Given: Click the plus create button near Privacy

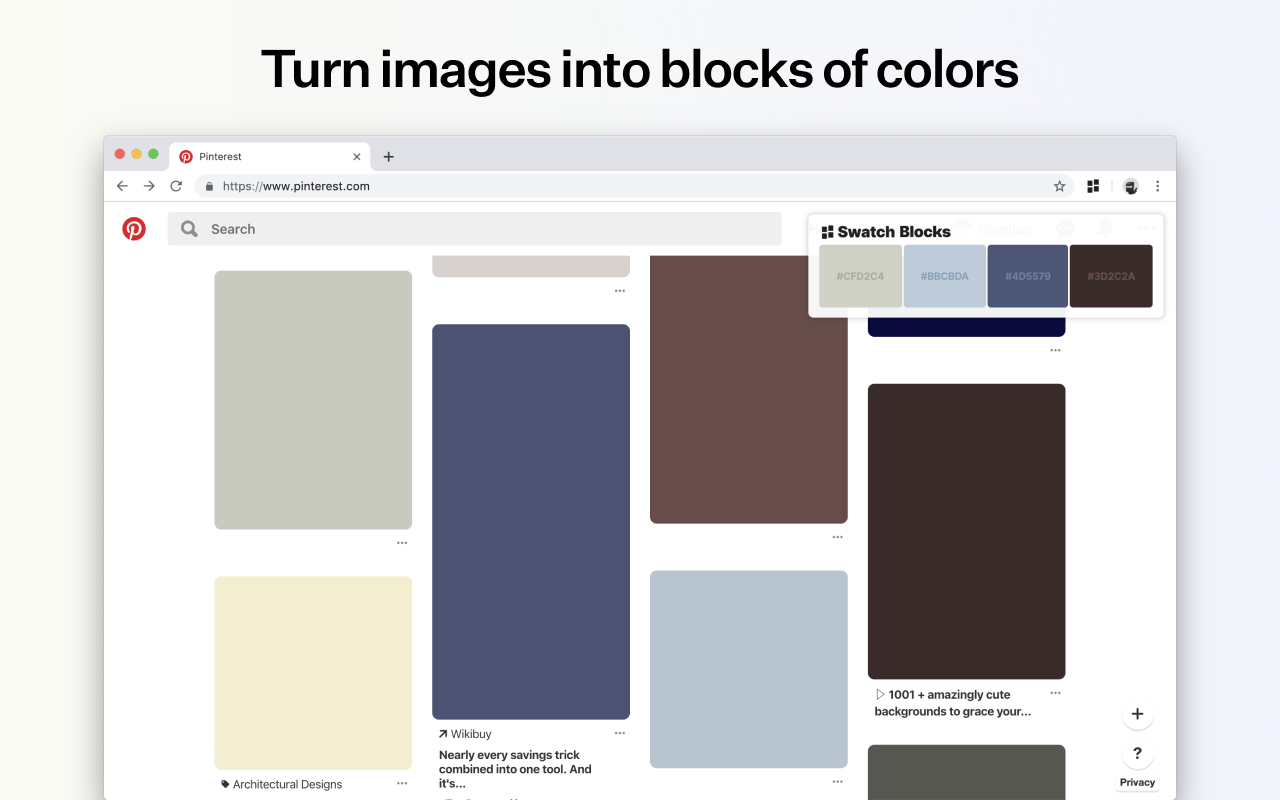Looking at the screenshot, I should [x=1137, y=714].
